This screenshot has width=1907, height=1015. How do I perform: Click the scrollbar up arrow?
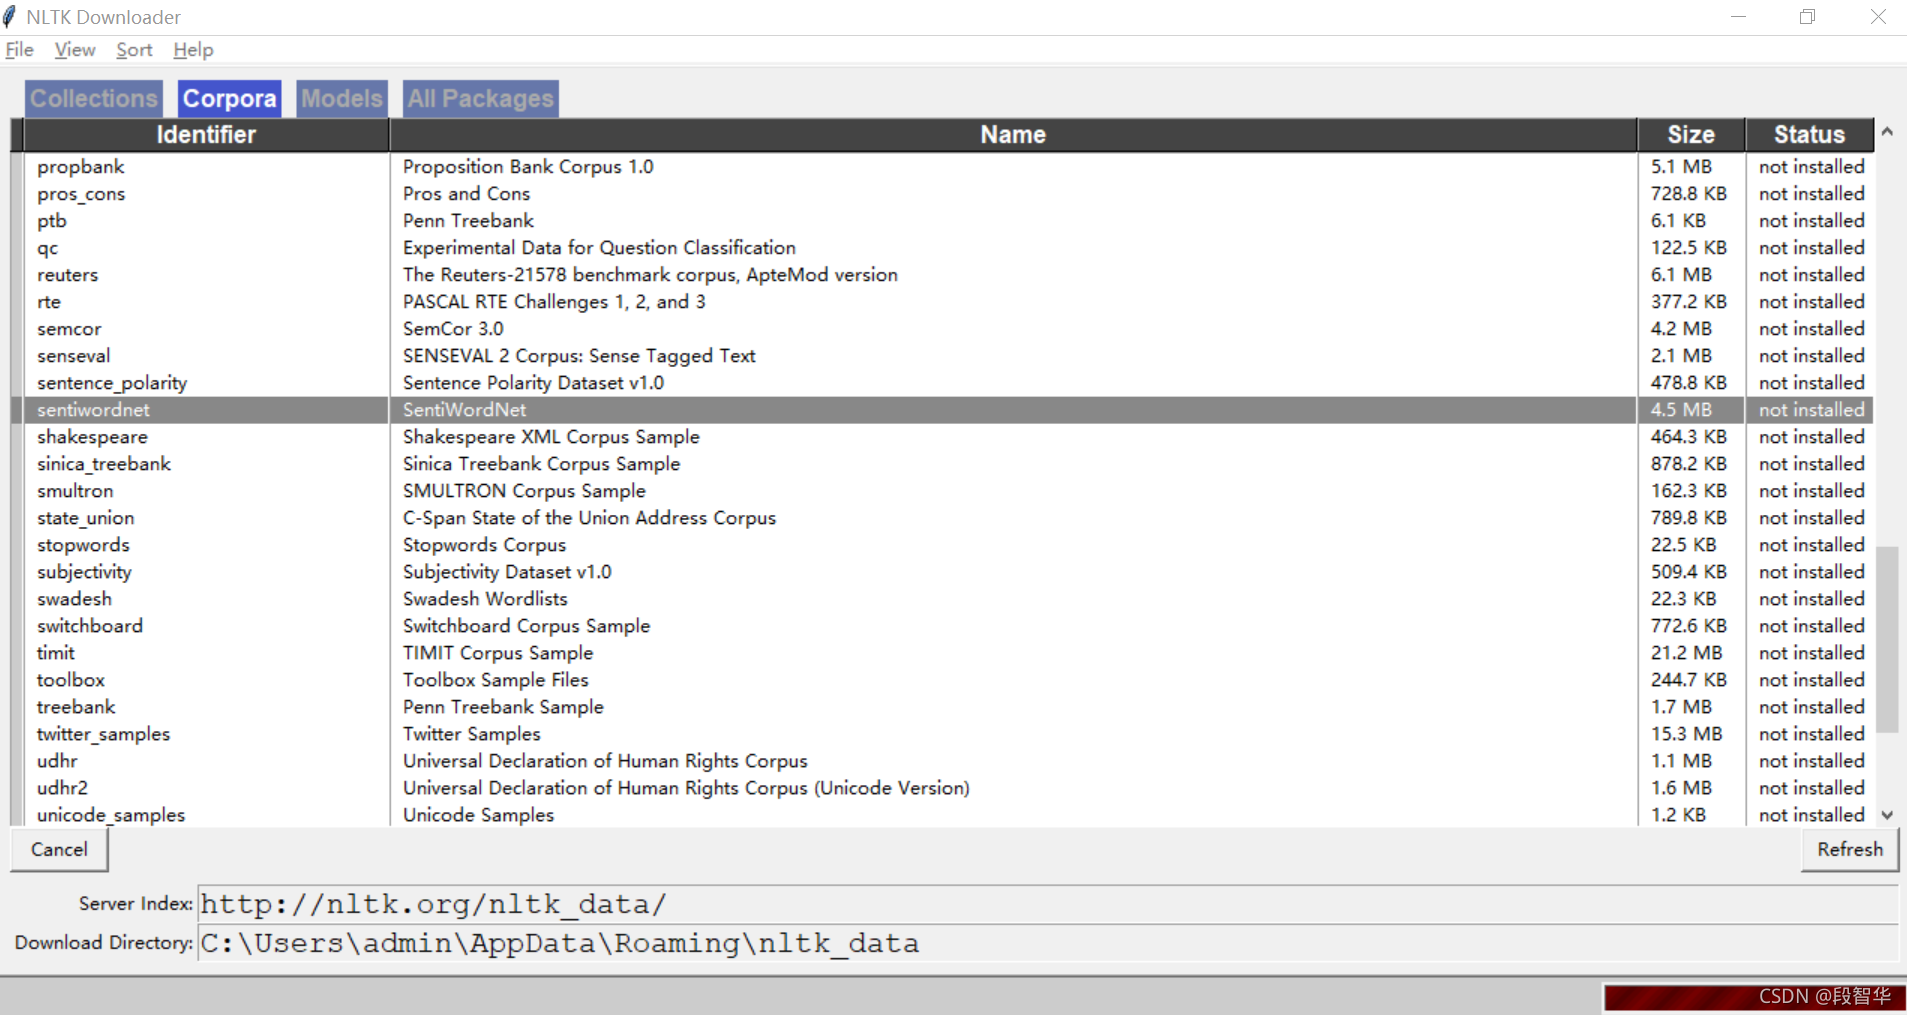click(1887, 132)
